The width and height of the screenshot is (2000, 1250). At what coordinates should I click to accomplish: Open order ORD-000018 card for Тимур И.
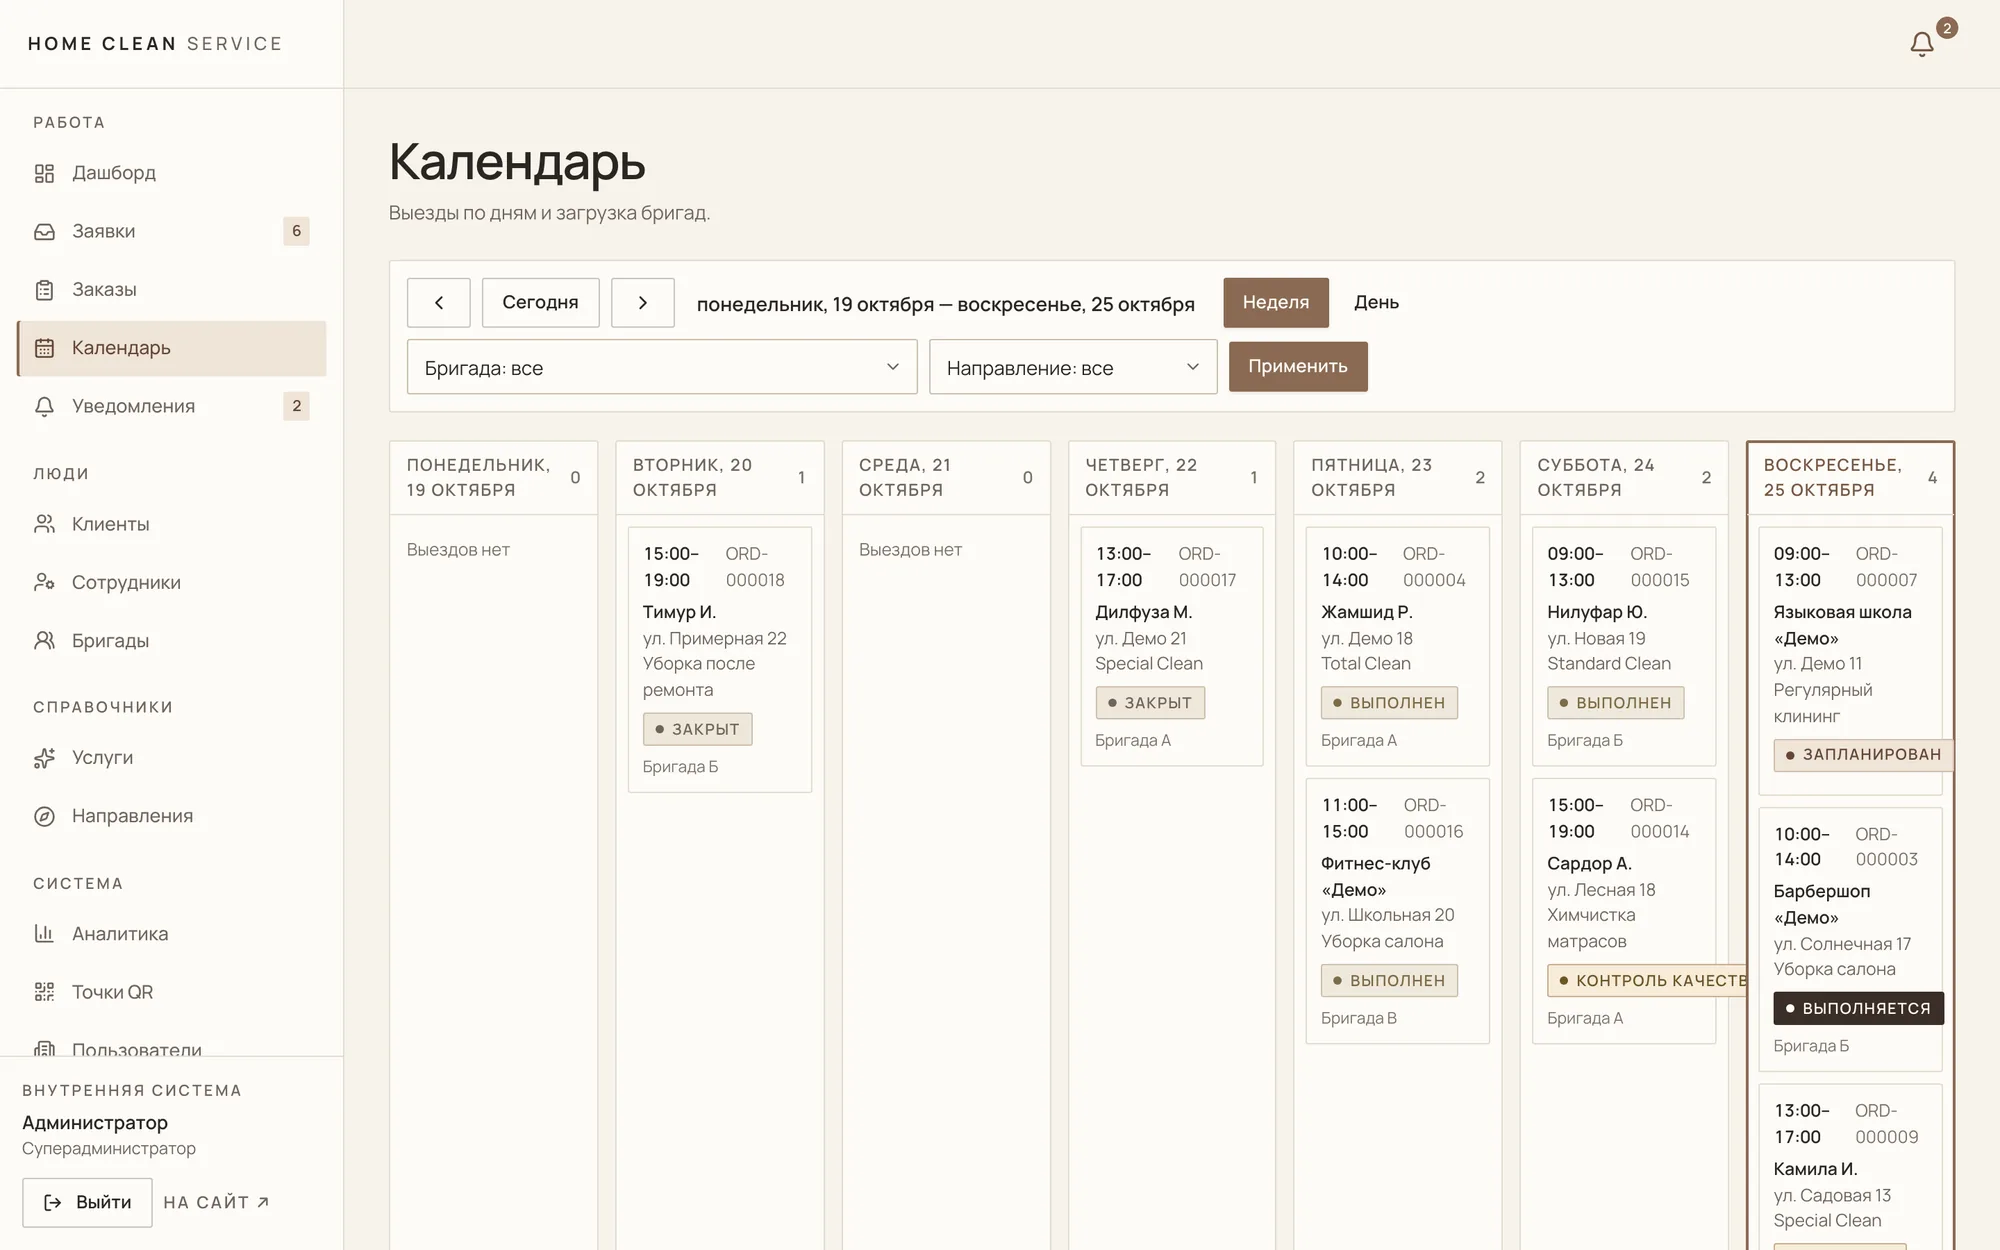(720, 660)
